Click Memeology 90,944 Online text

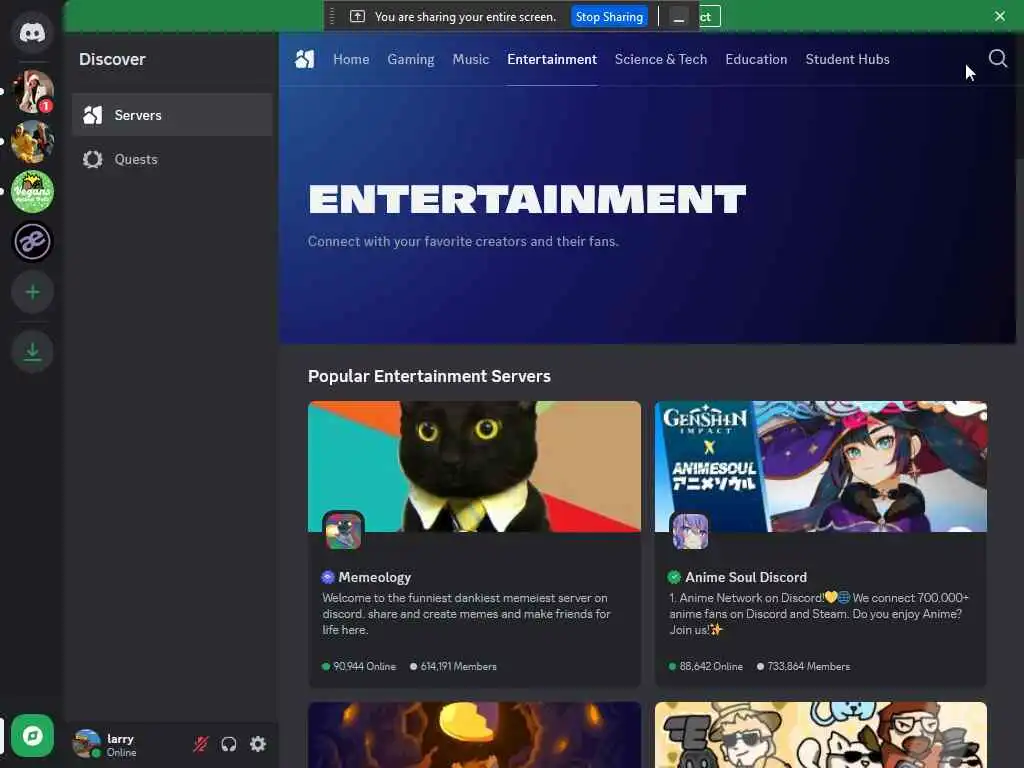tap(364, 667)
